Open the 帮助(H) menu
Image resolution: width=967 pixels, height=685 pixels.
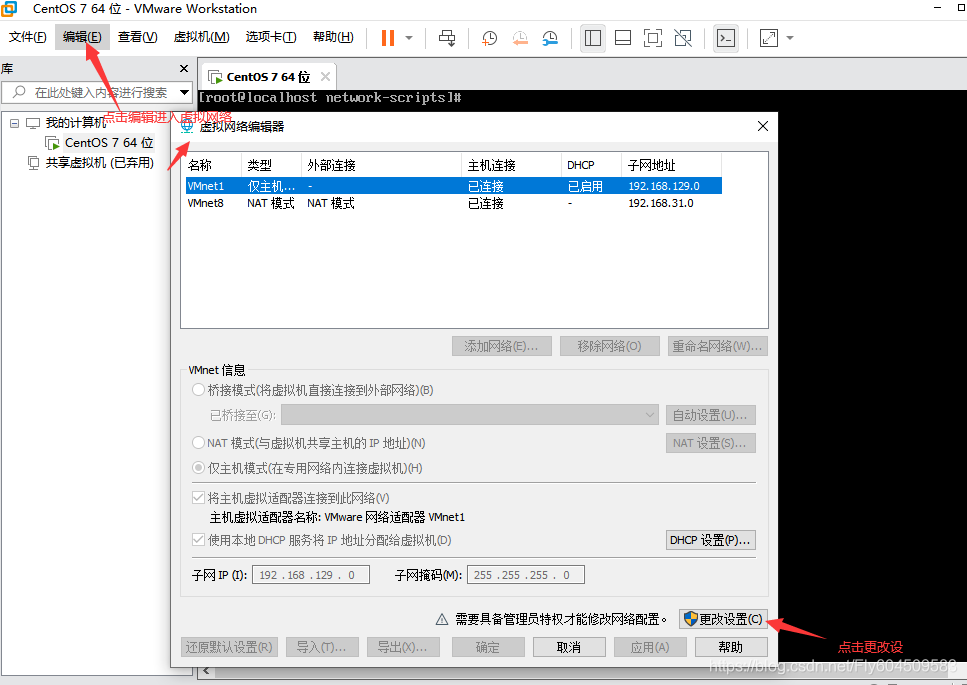333,37
